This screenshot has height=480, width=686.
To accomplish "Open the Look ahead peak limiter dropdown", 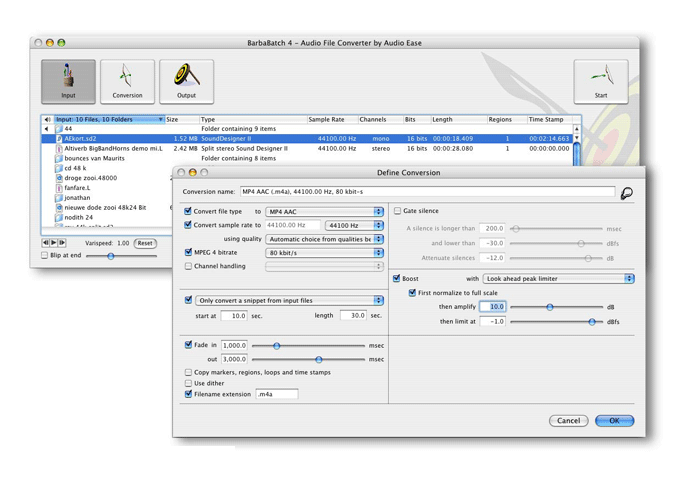I will 558,279.
